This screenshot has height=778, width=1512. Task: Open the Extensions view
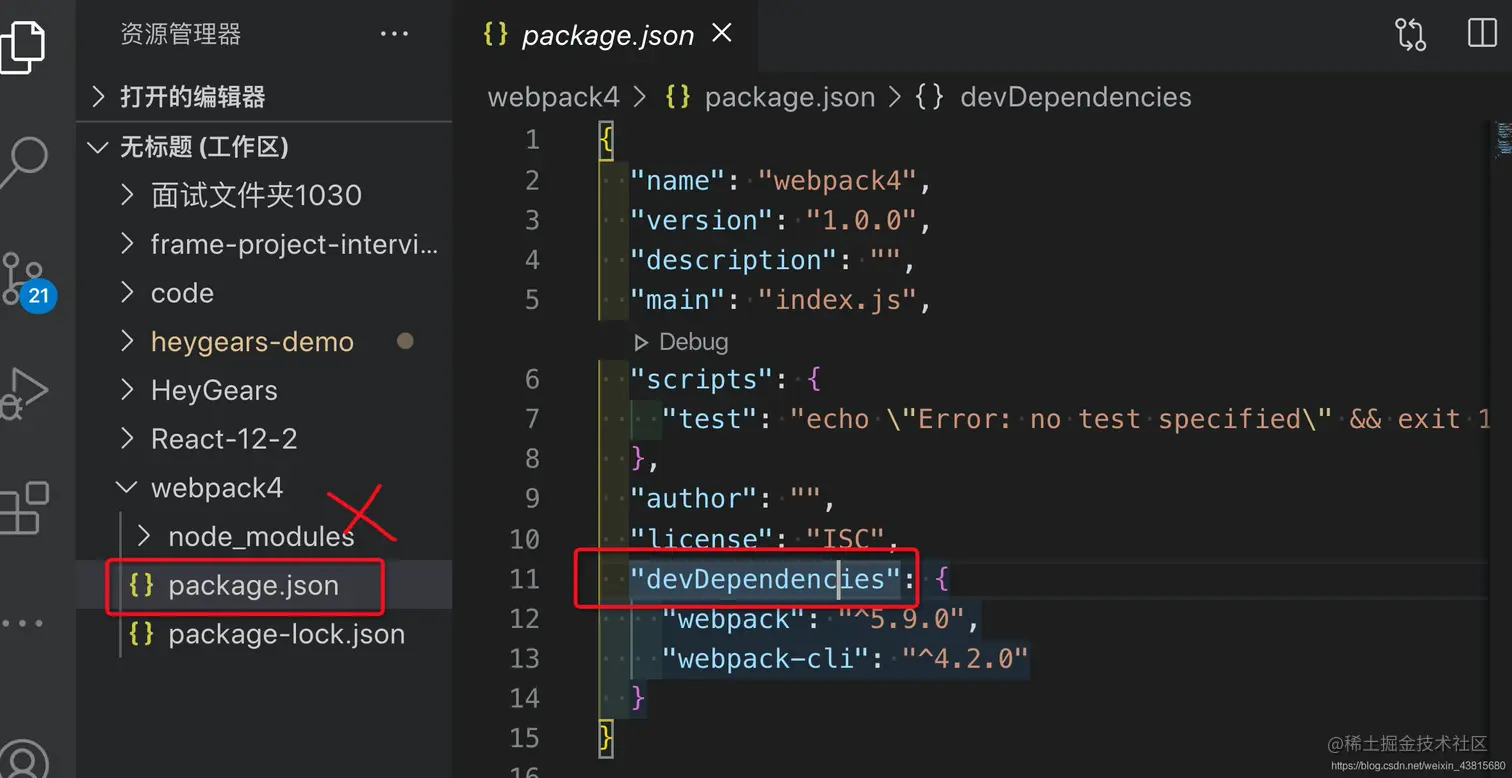point(24,509)
